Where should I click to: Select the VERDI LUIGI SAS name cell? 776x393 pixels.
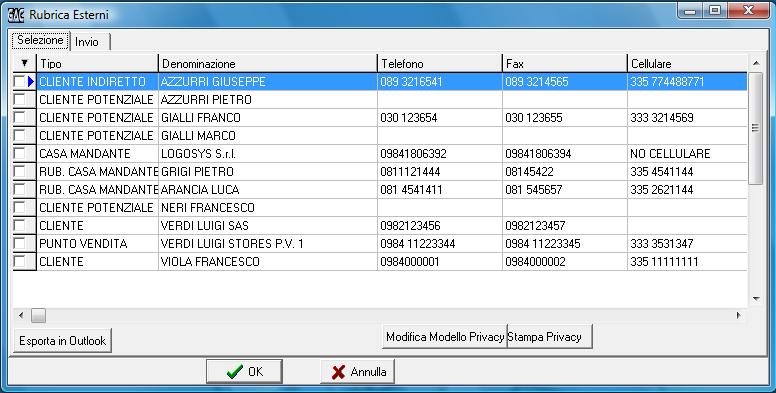coord(268,225)
